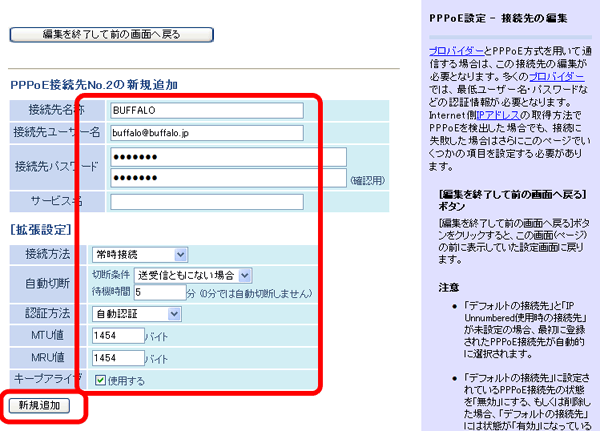The image size is (600, 431).
Task: Select the password confirmation (確認用) field
Action: (x=227, y=178)
